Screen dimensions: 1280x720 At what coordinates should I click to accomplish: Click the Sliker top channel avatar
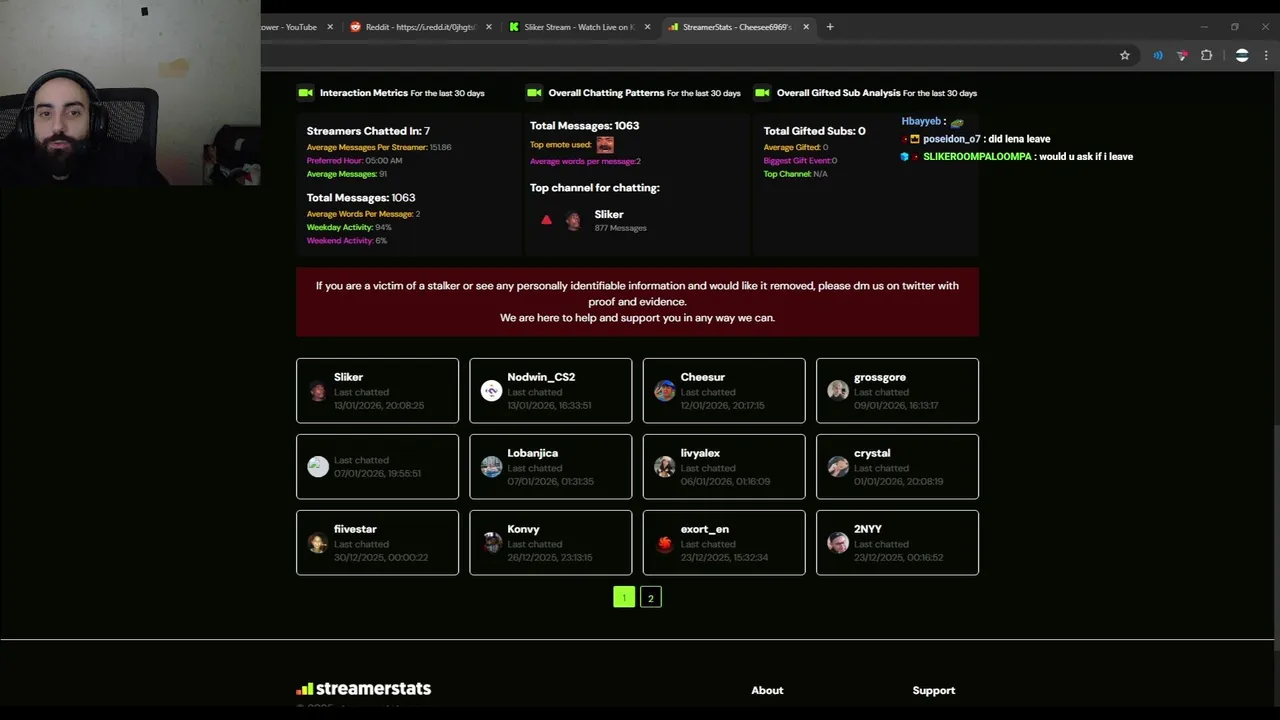[573, 221]
